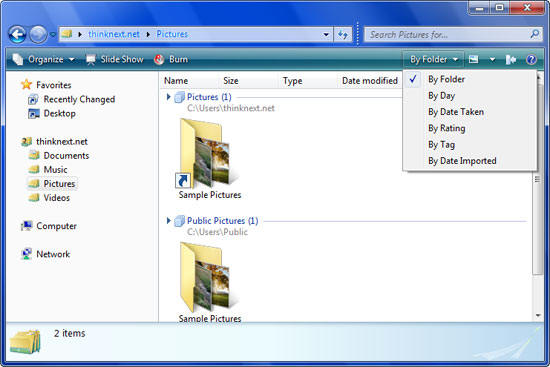Collapse the Pictures (1) group
This screenshot has width=550, height=367.
(168, 97)
